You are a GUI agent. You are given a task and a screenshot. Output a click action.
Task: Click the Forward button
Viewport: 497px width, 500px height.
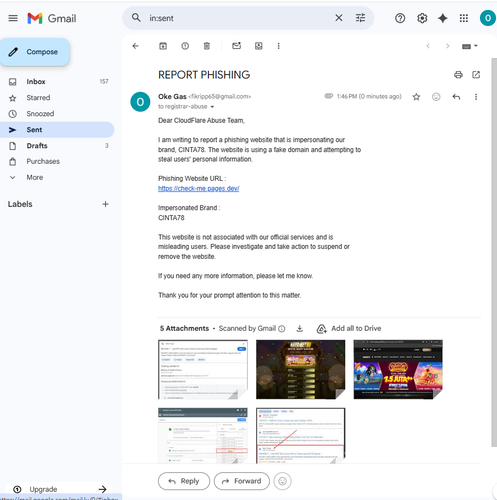point(242,481)
